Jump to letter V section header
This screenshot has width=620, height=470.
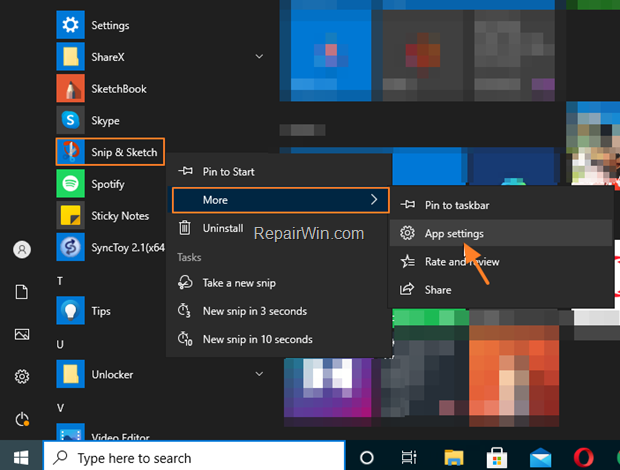pos(60,408)
